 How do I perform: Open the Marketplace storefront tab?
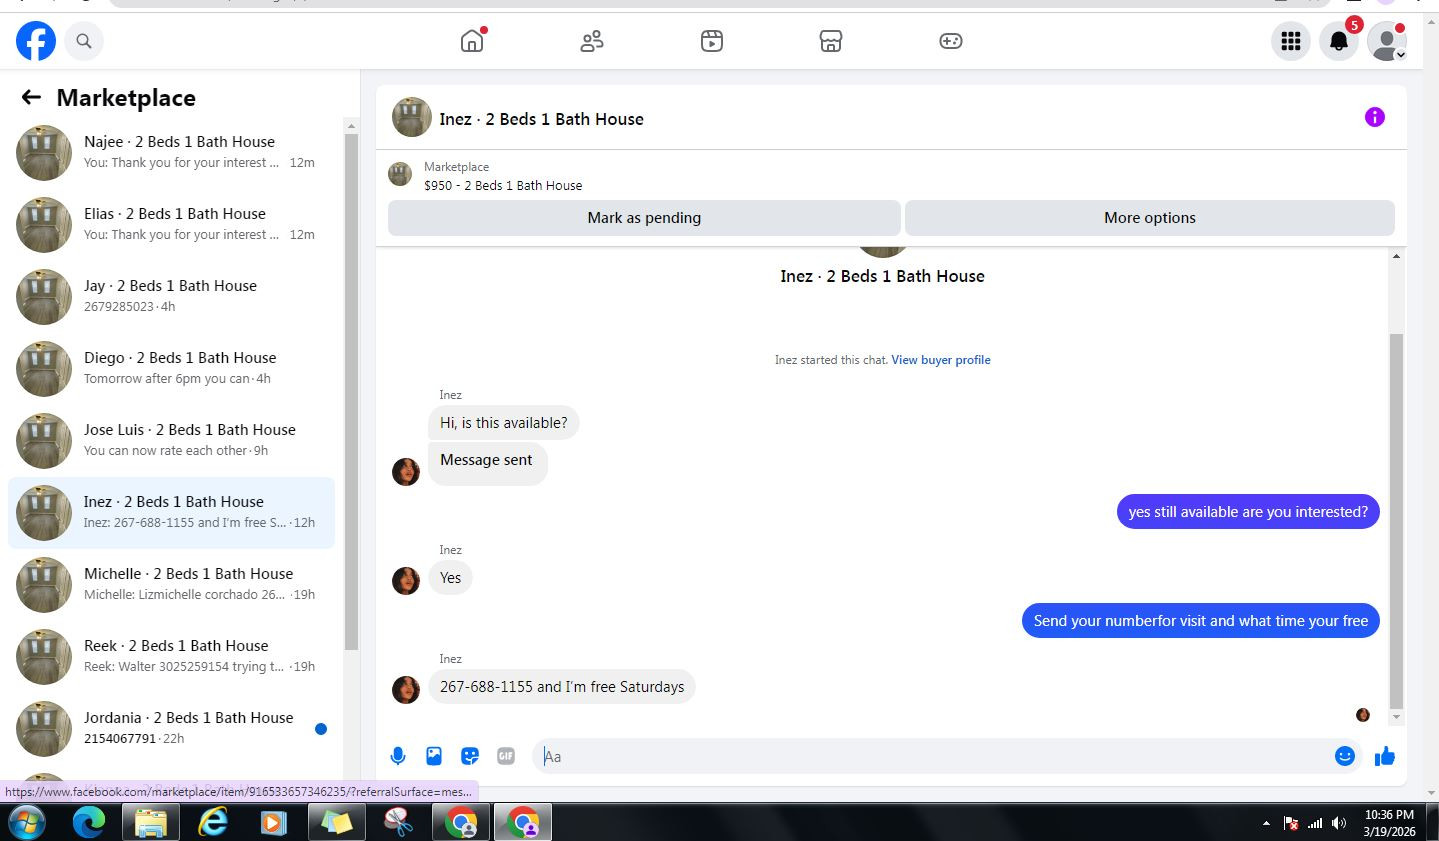[831, 41]
